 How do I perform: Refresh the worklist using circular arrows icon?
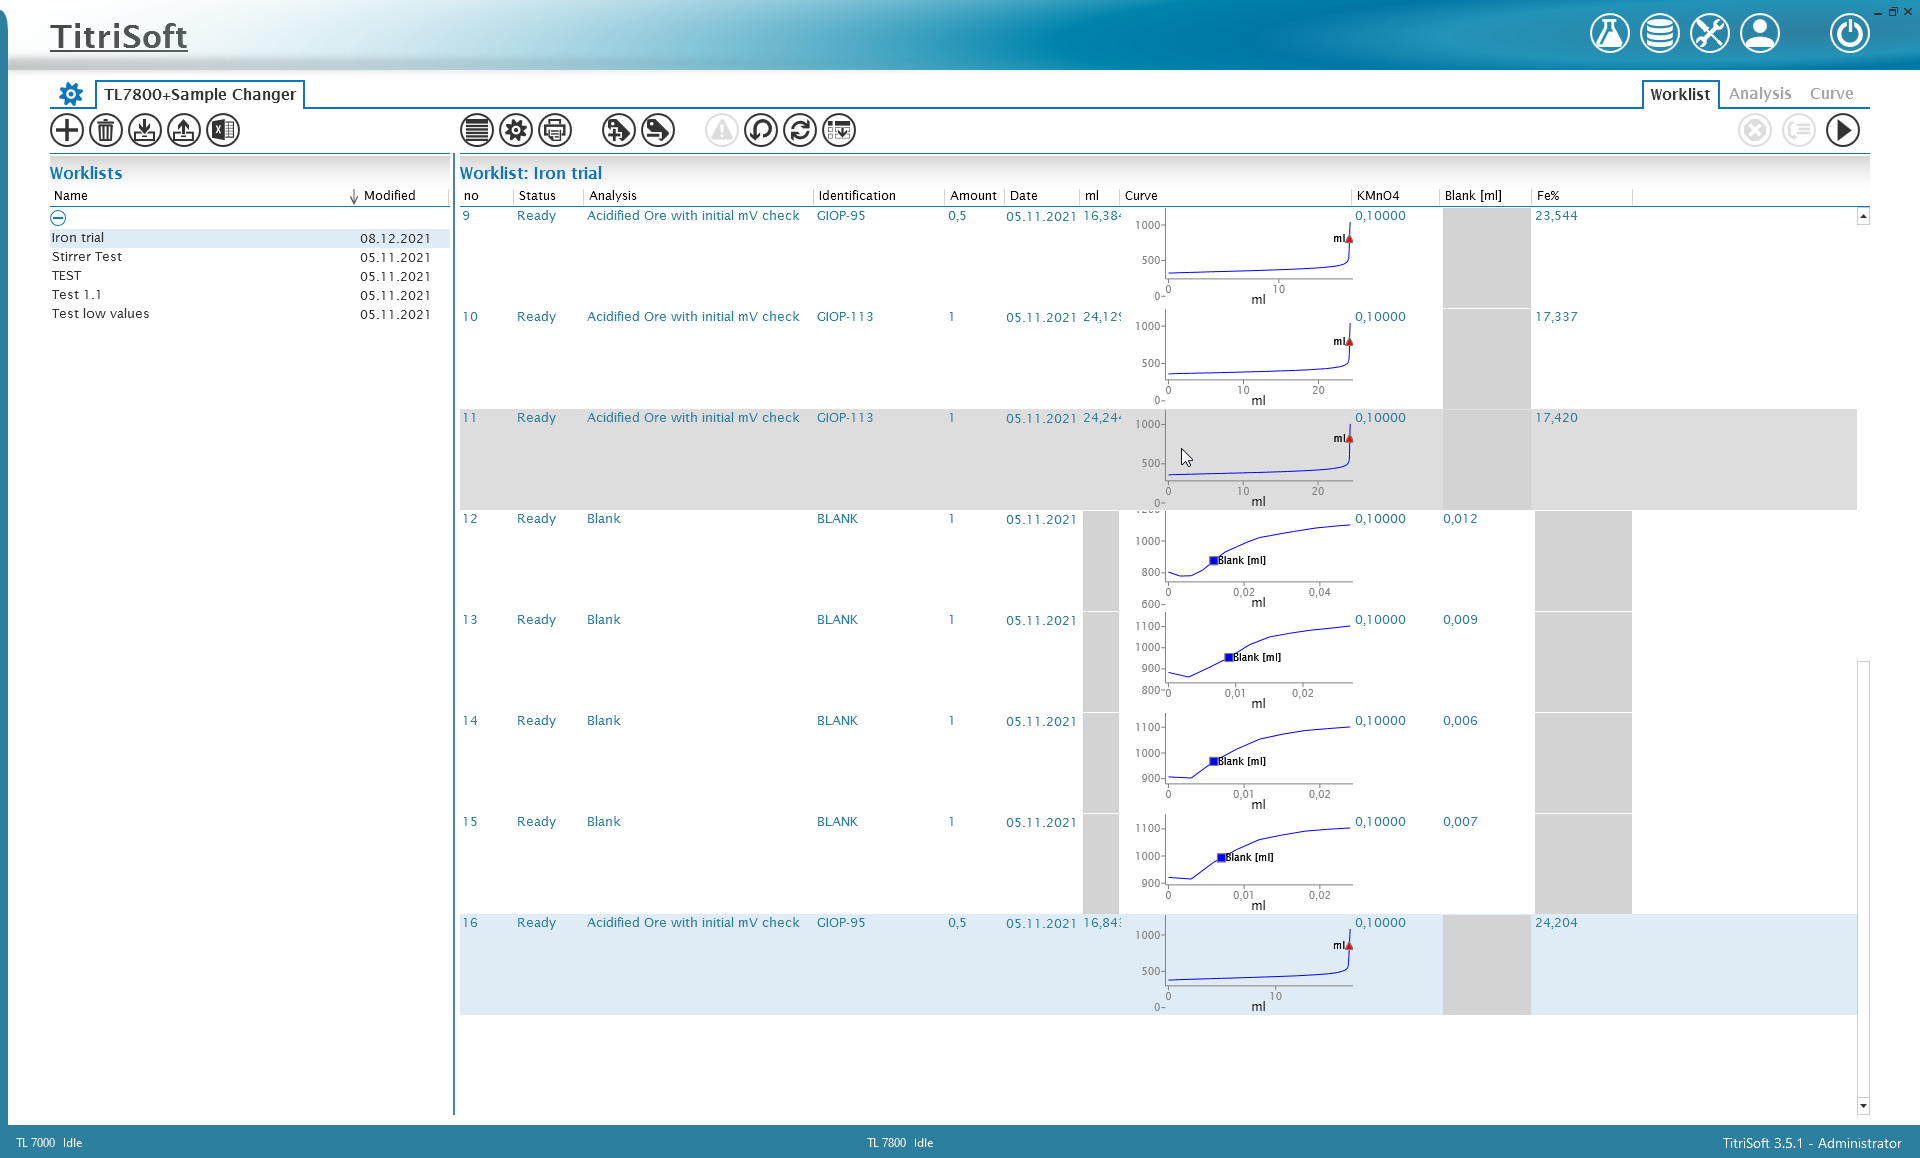[x=800, y=130]
